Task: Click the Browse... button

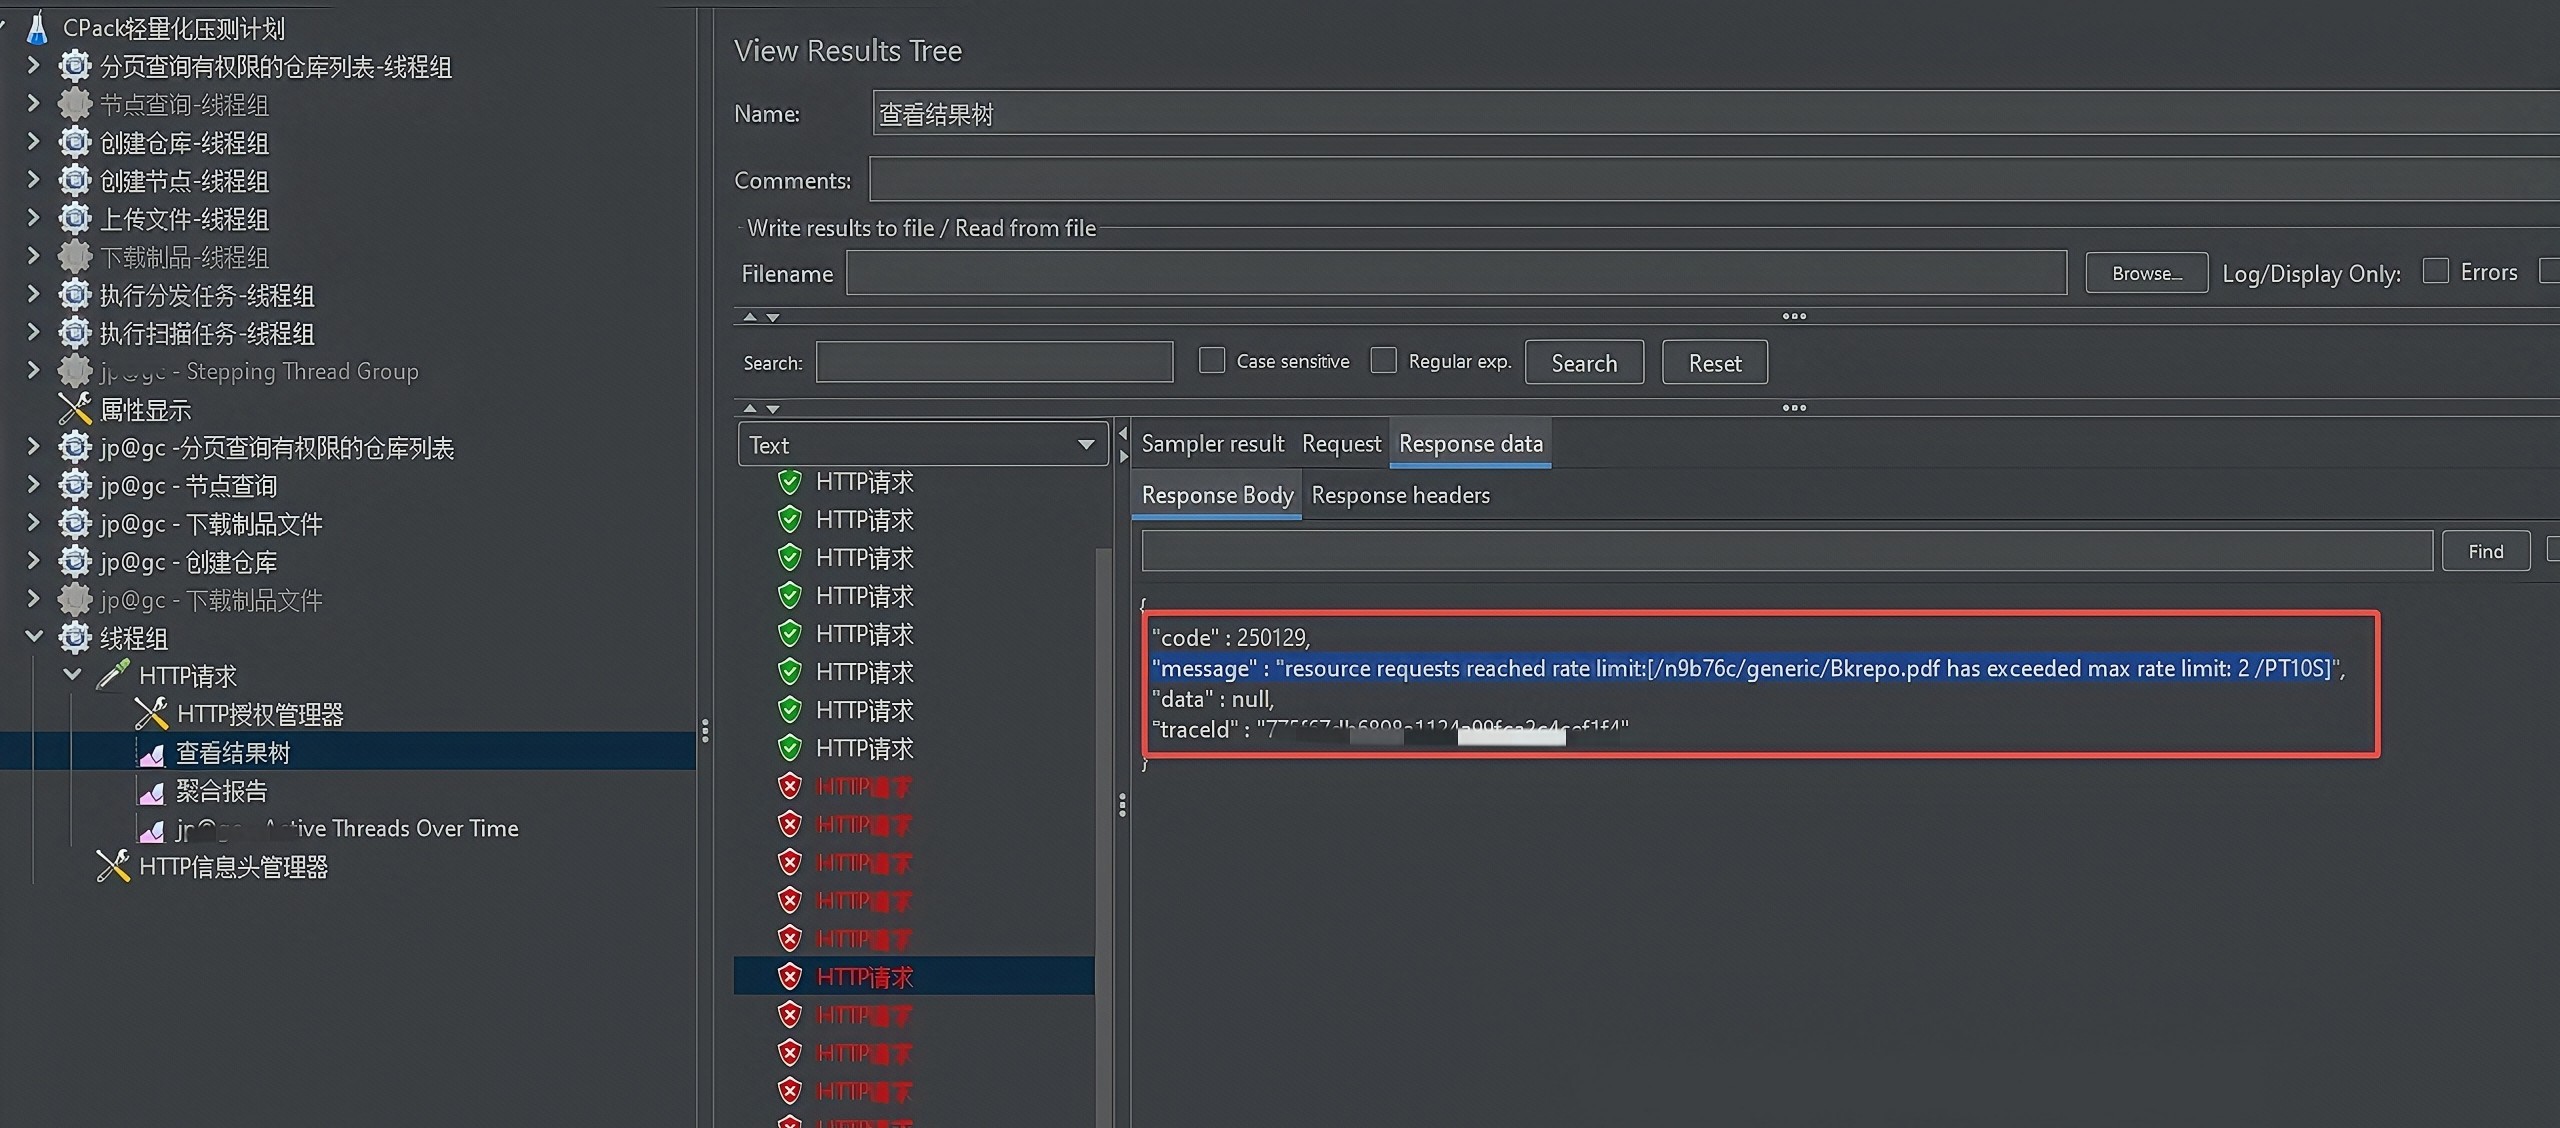Action: point(2146,273)
